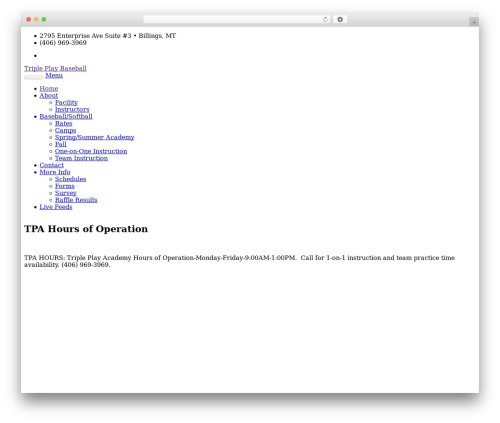Click the TPA HOURS paragraph text
500x423 pixels.
[239, 261]
